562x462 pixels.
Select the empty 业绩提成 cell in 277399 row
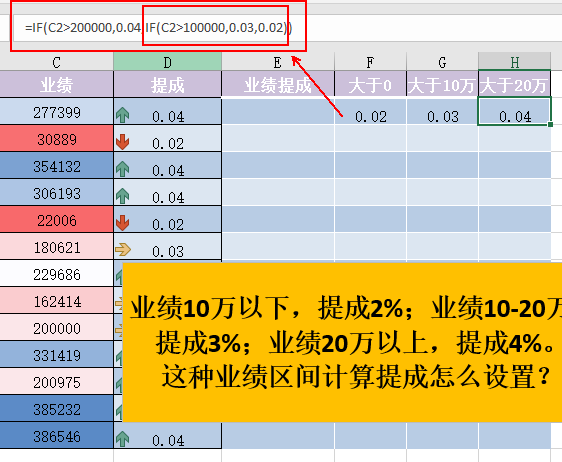pos(278,112)
